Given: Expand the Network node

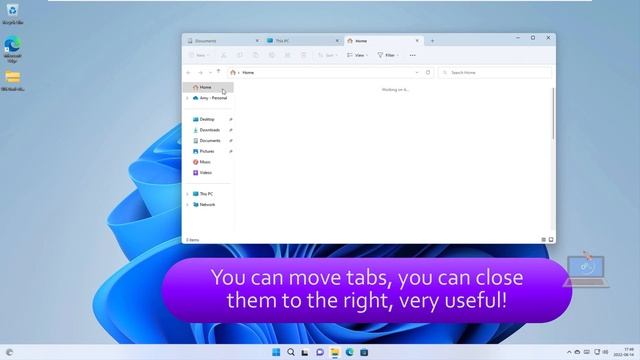Looking at the screenshot, I should (x=187, y=204).
